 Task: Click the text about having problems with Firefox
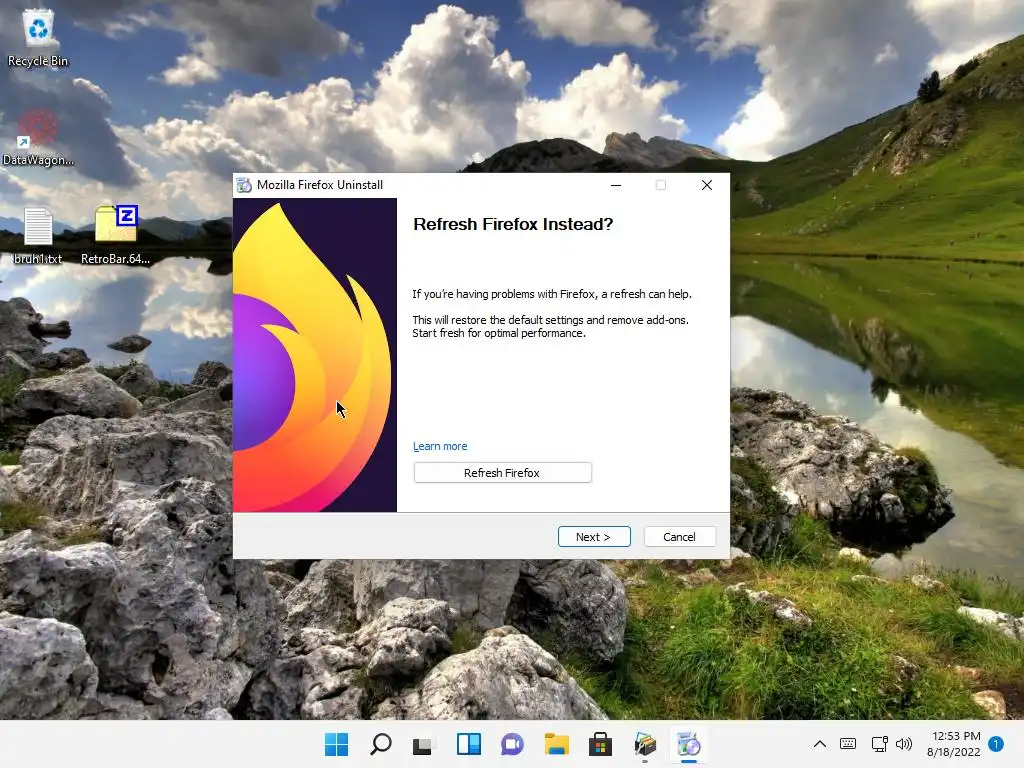tap(552, 294)
